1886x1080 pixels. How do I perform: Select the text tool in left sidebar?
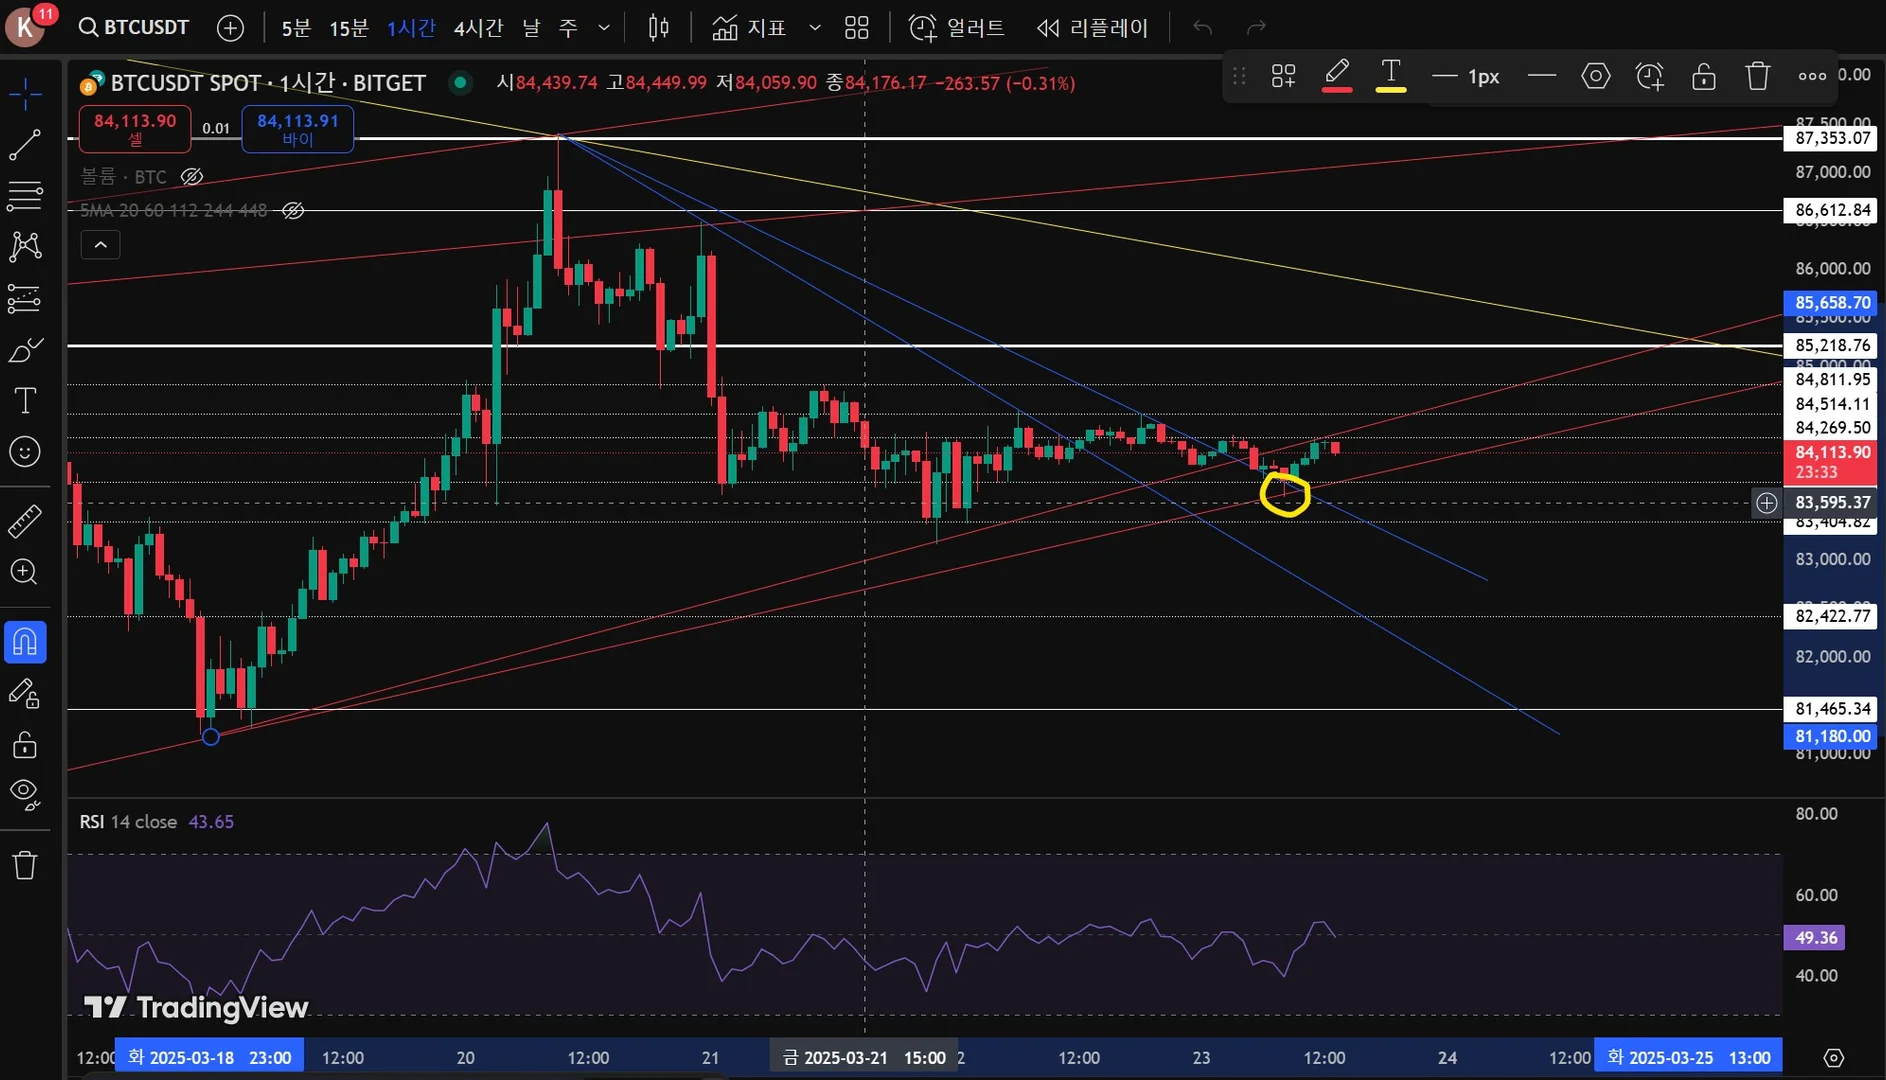click(25, 401)
